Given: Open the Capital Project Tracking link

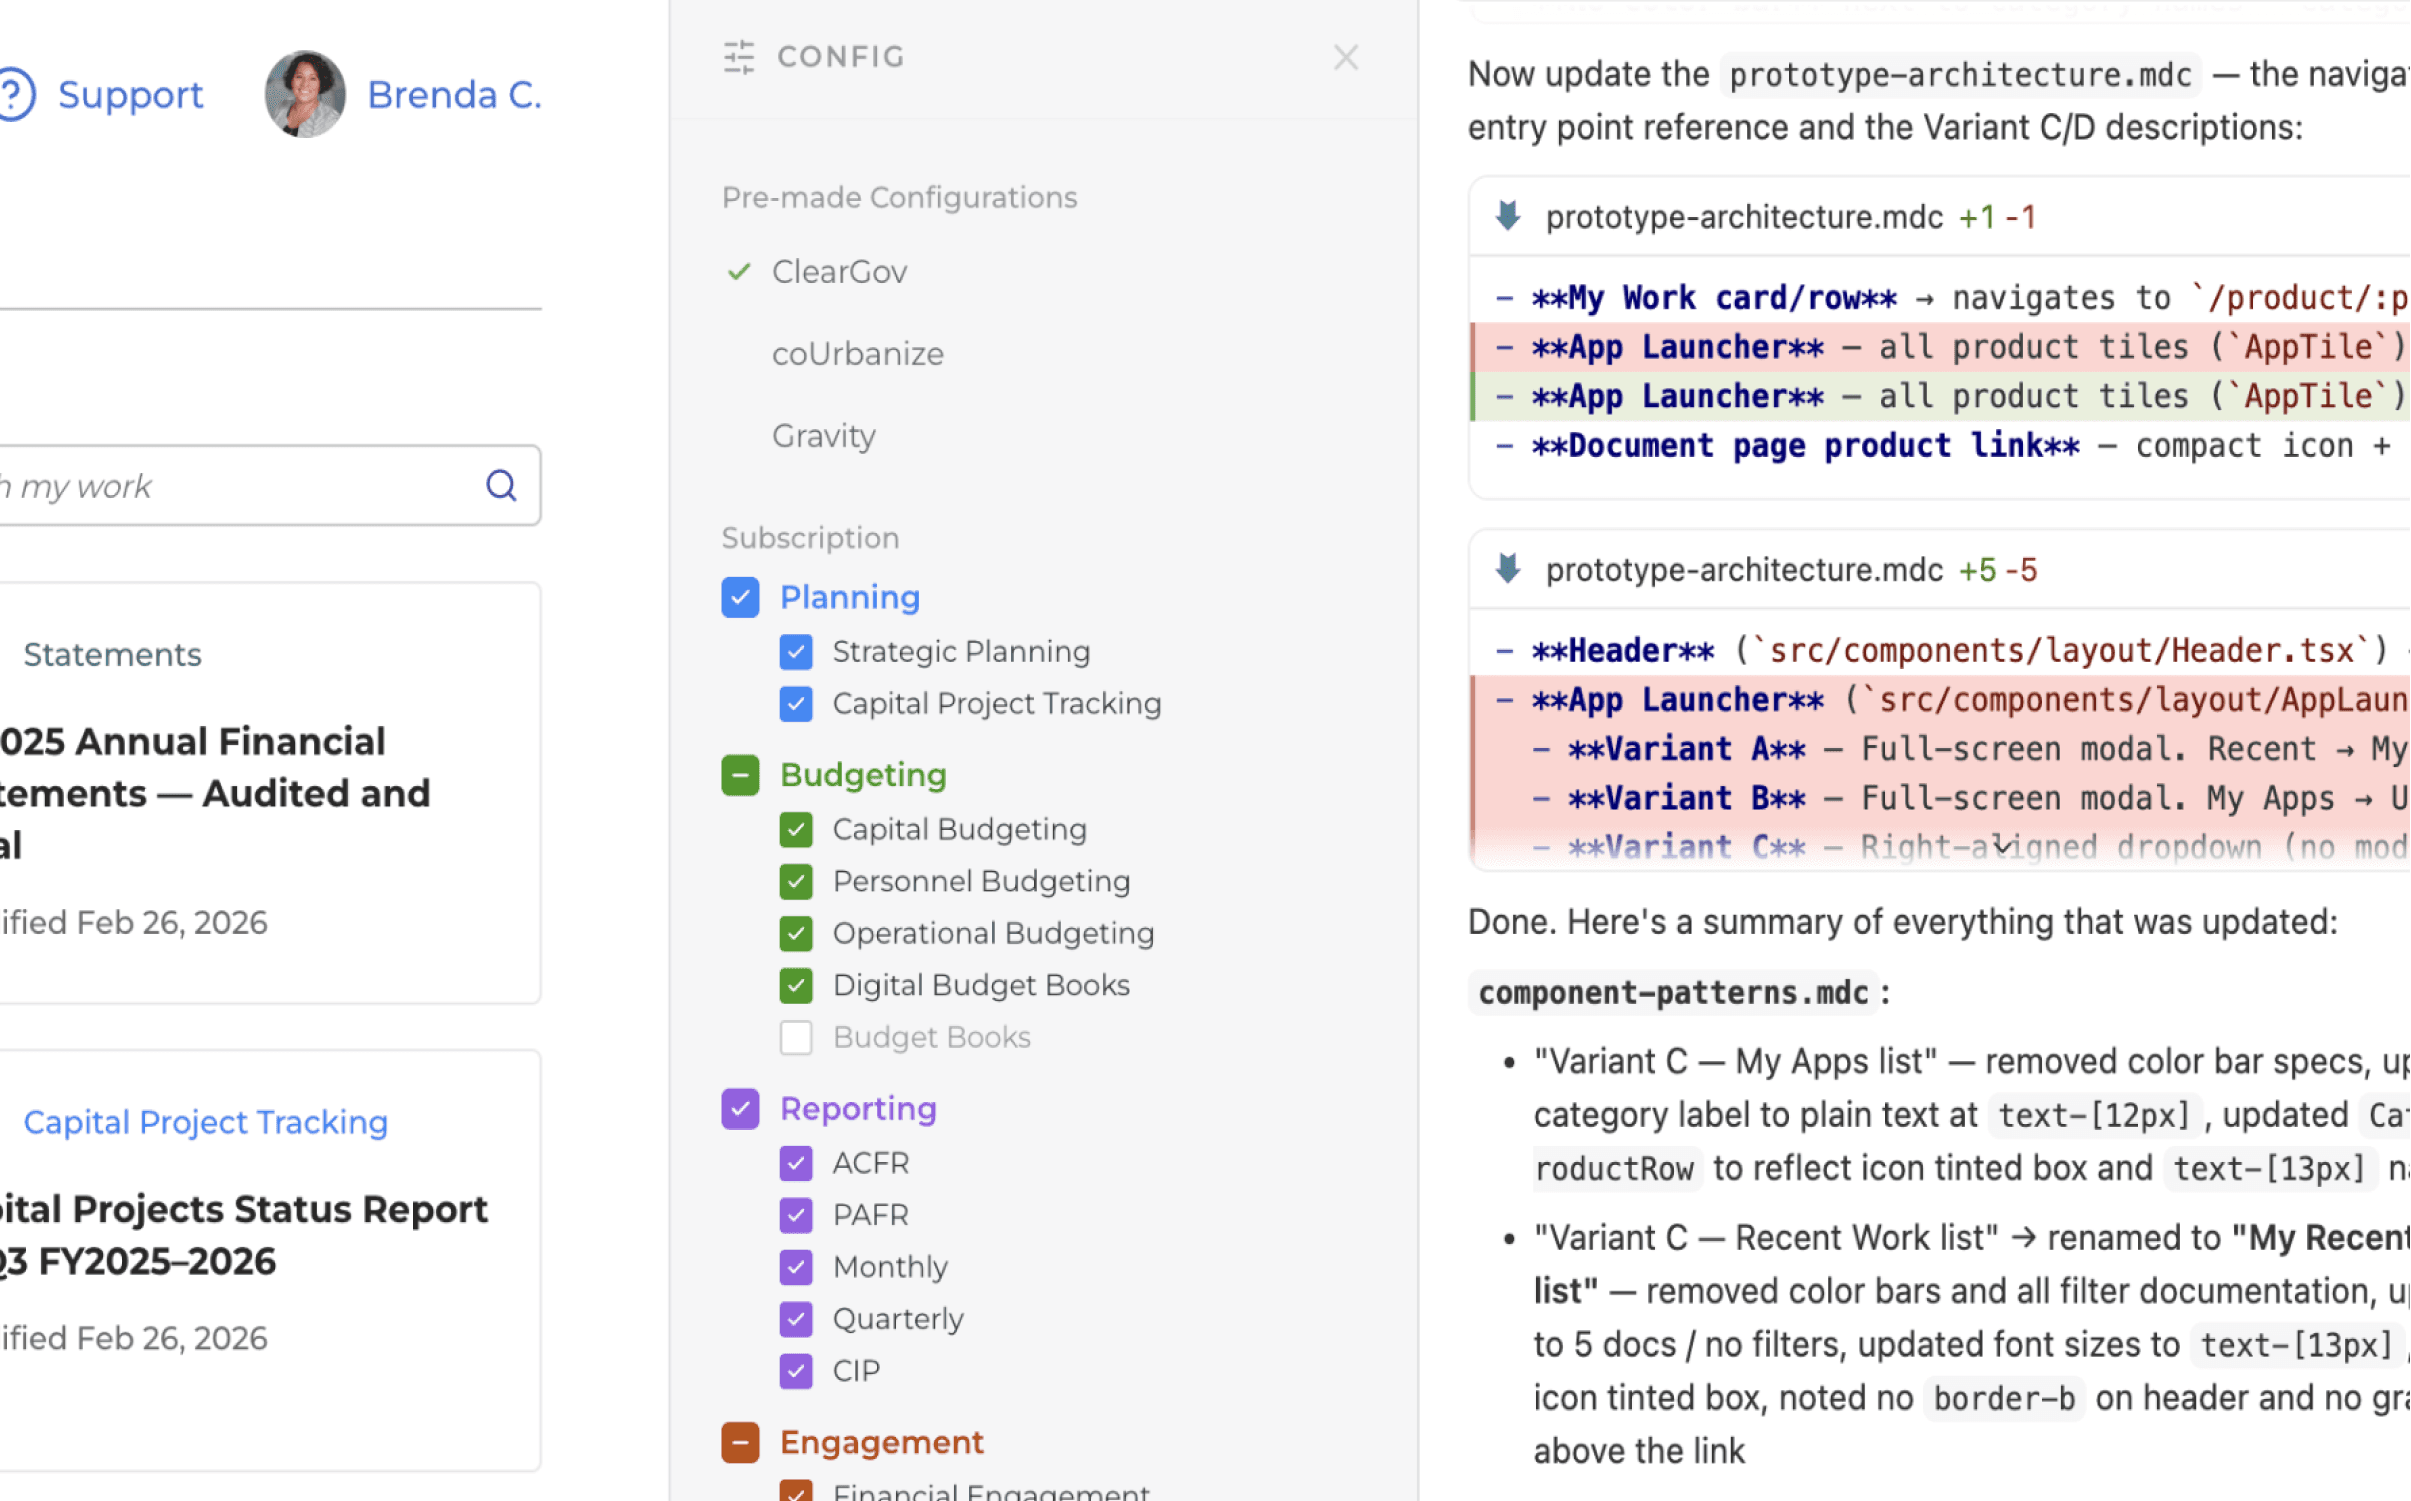Looking at the screenshot, I should click(205, 1121).
